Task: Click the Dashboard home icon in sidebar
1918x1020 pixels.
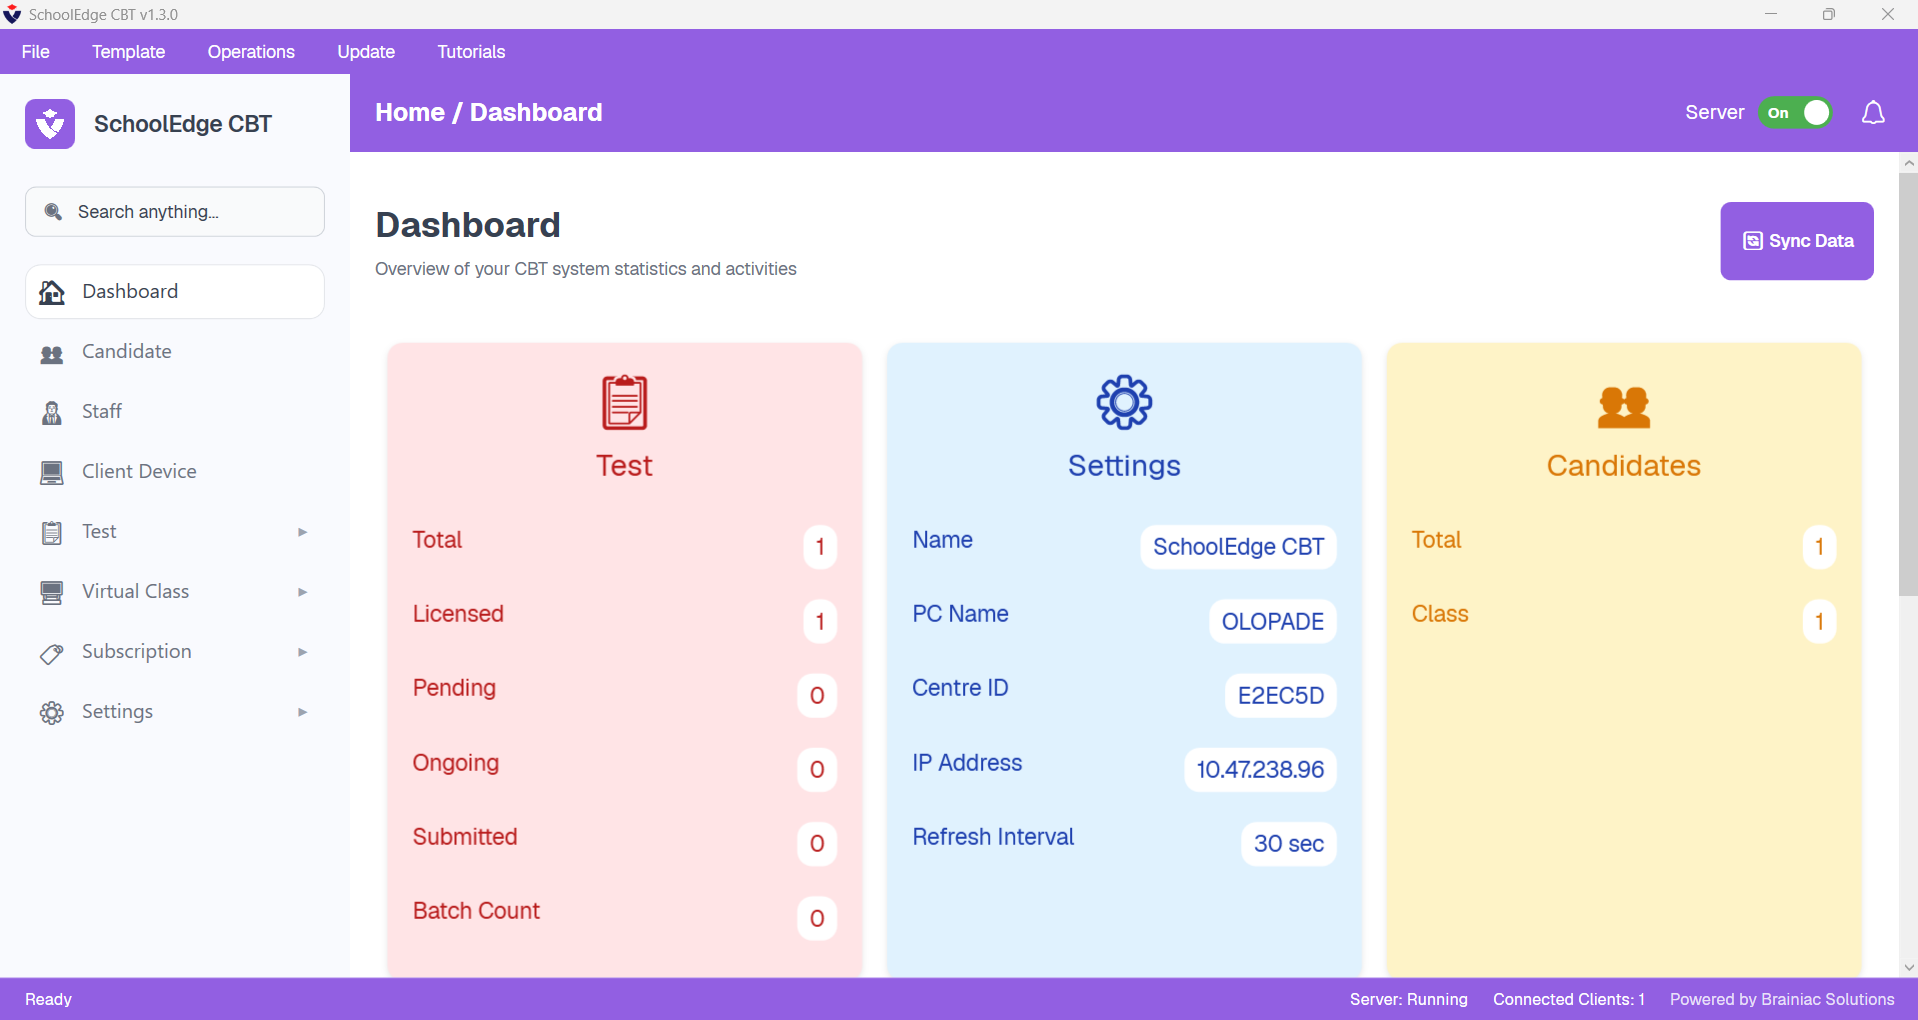Action: (52, 292)
